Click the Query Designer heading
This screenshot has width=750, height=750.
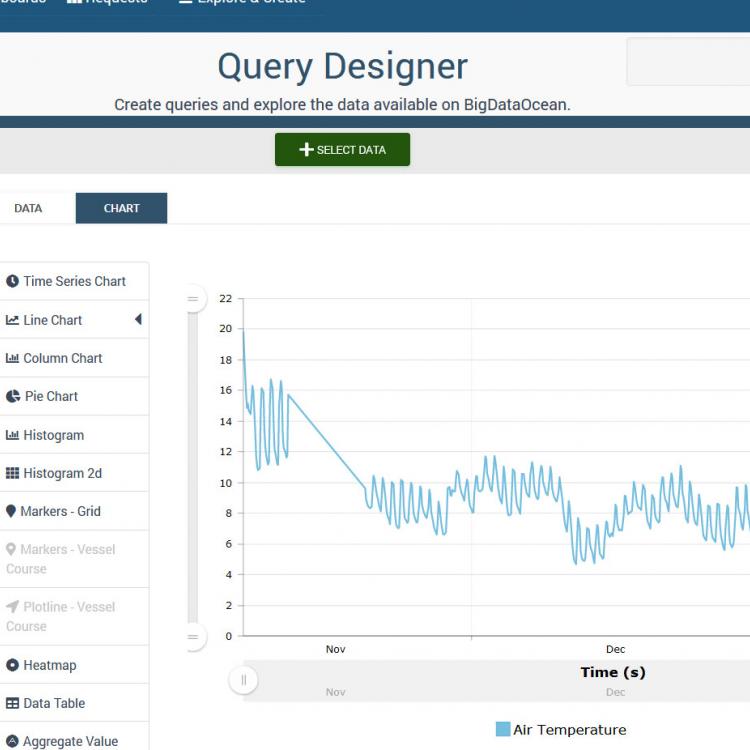pos(342,66)
